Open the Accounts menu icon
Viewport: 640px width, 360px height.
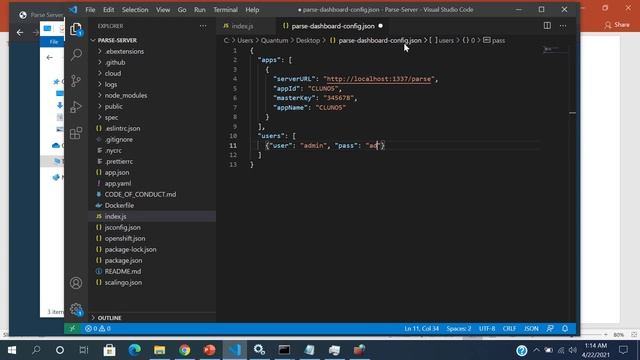click(76, 283)
